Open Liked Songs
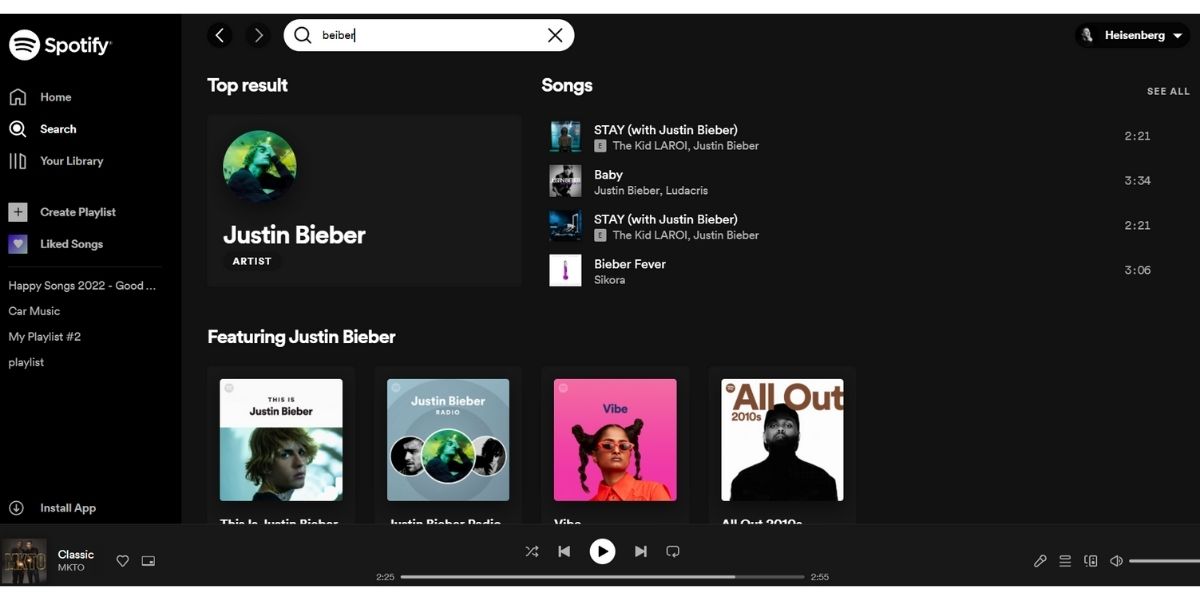 (x=70, y=243)
